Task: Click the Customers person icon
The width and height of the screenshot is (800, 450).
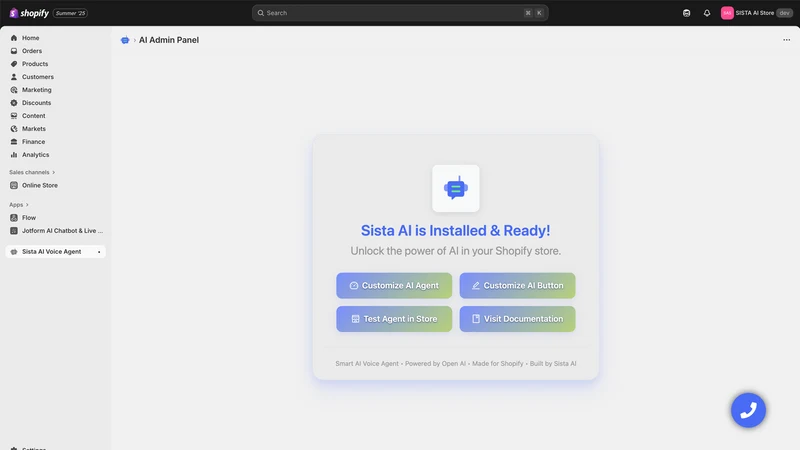Action: [14, 77]
